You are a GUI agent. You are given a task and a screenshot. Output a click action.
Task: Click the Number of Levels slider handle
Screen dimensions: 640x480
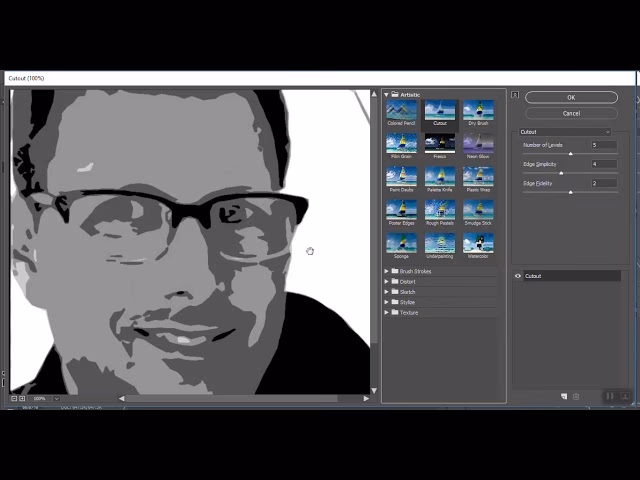tap(571, 154)
